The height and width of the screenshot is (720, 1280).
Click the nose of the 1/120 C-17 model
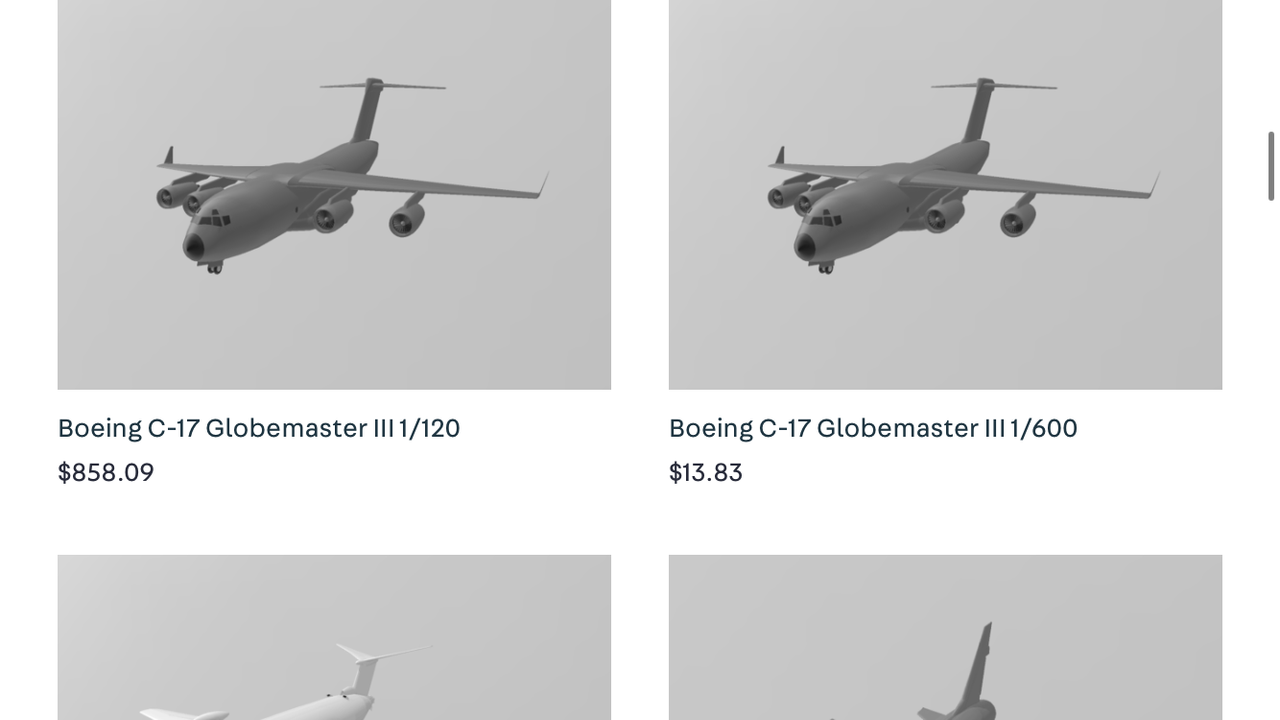(x=194, y=248)
